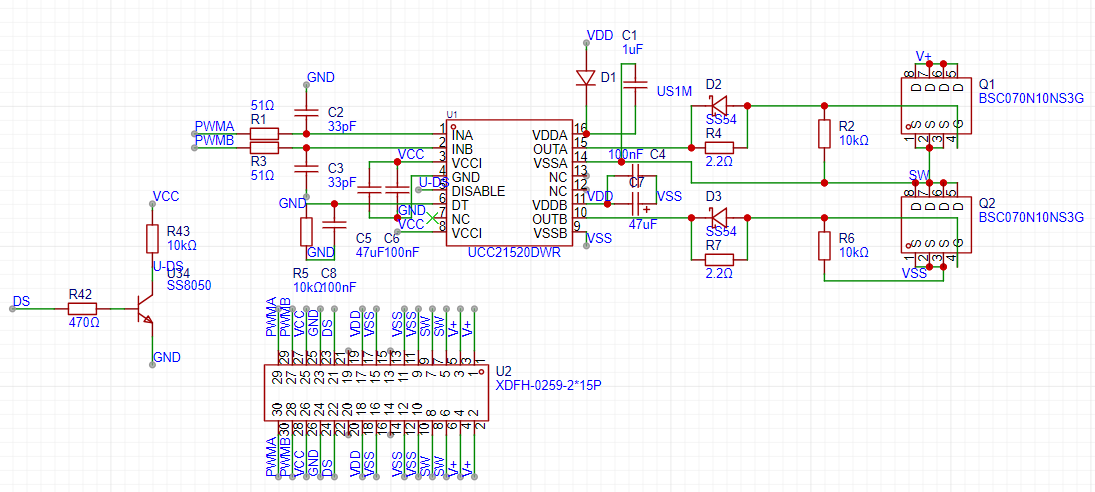Click the OUTA pin name on U1

551,149
